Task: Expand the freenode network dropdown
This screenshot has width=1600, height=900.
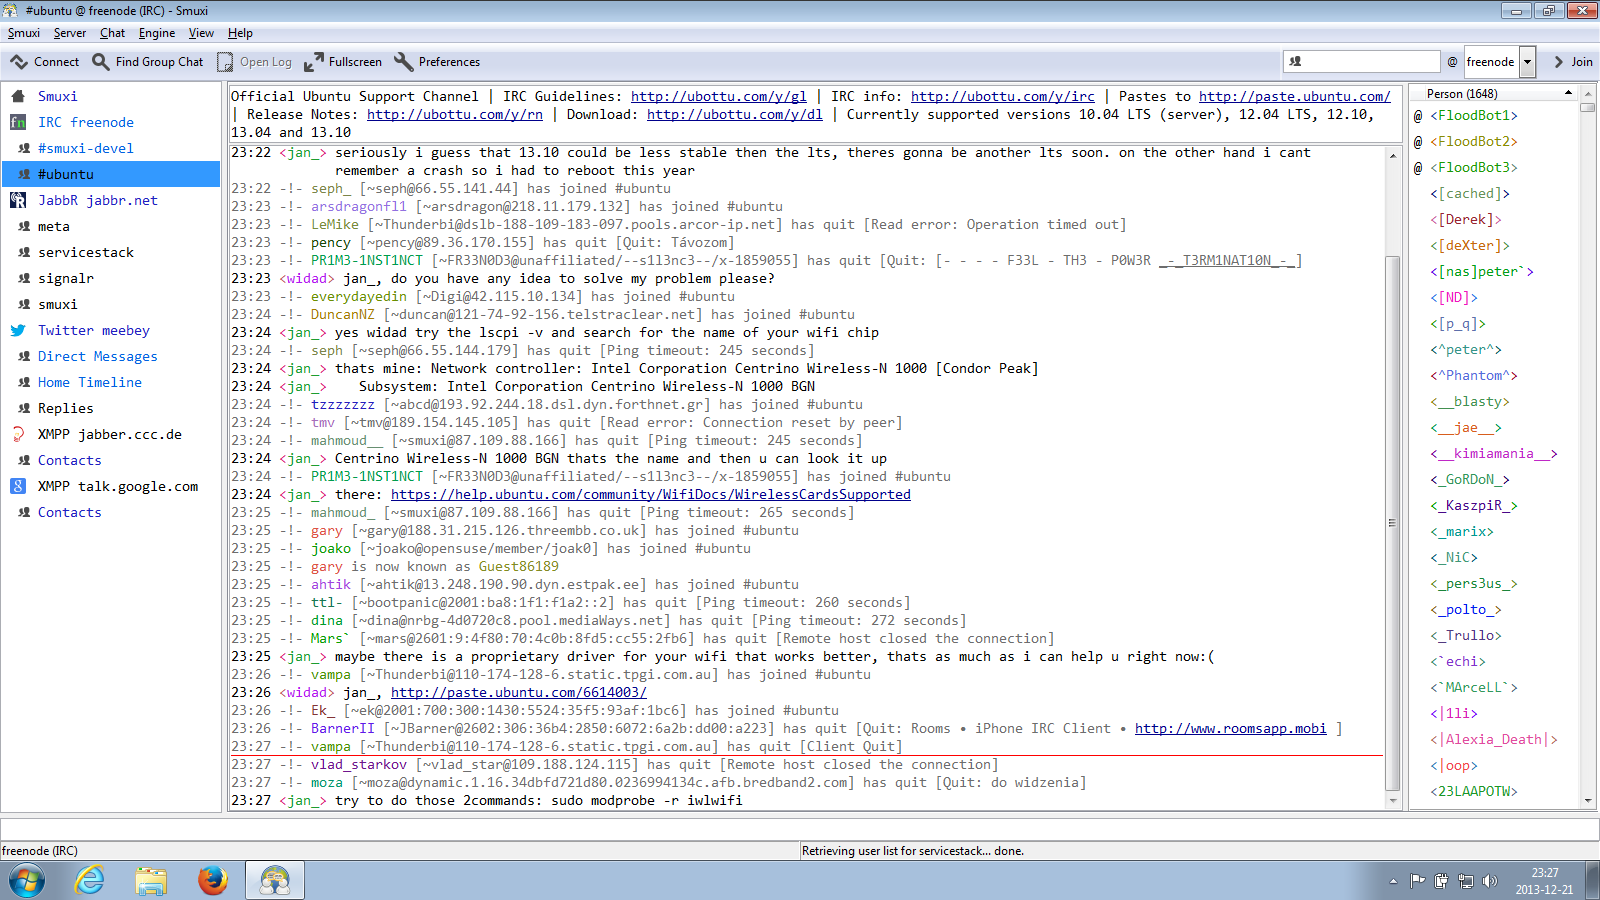Action: pos(1527,62)
